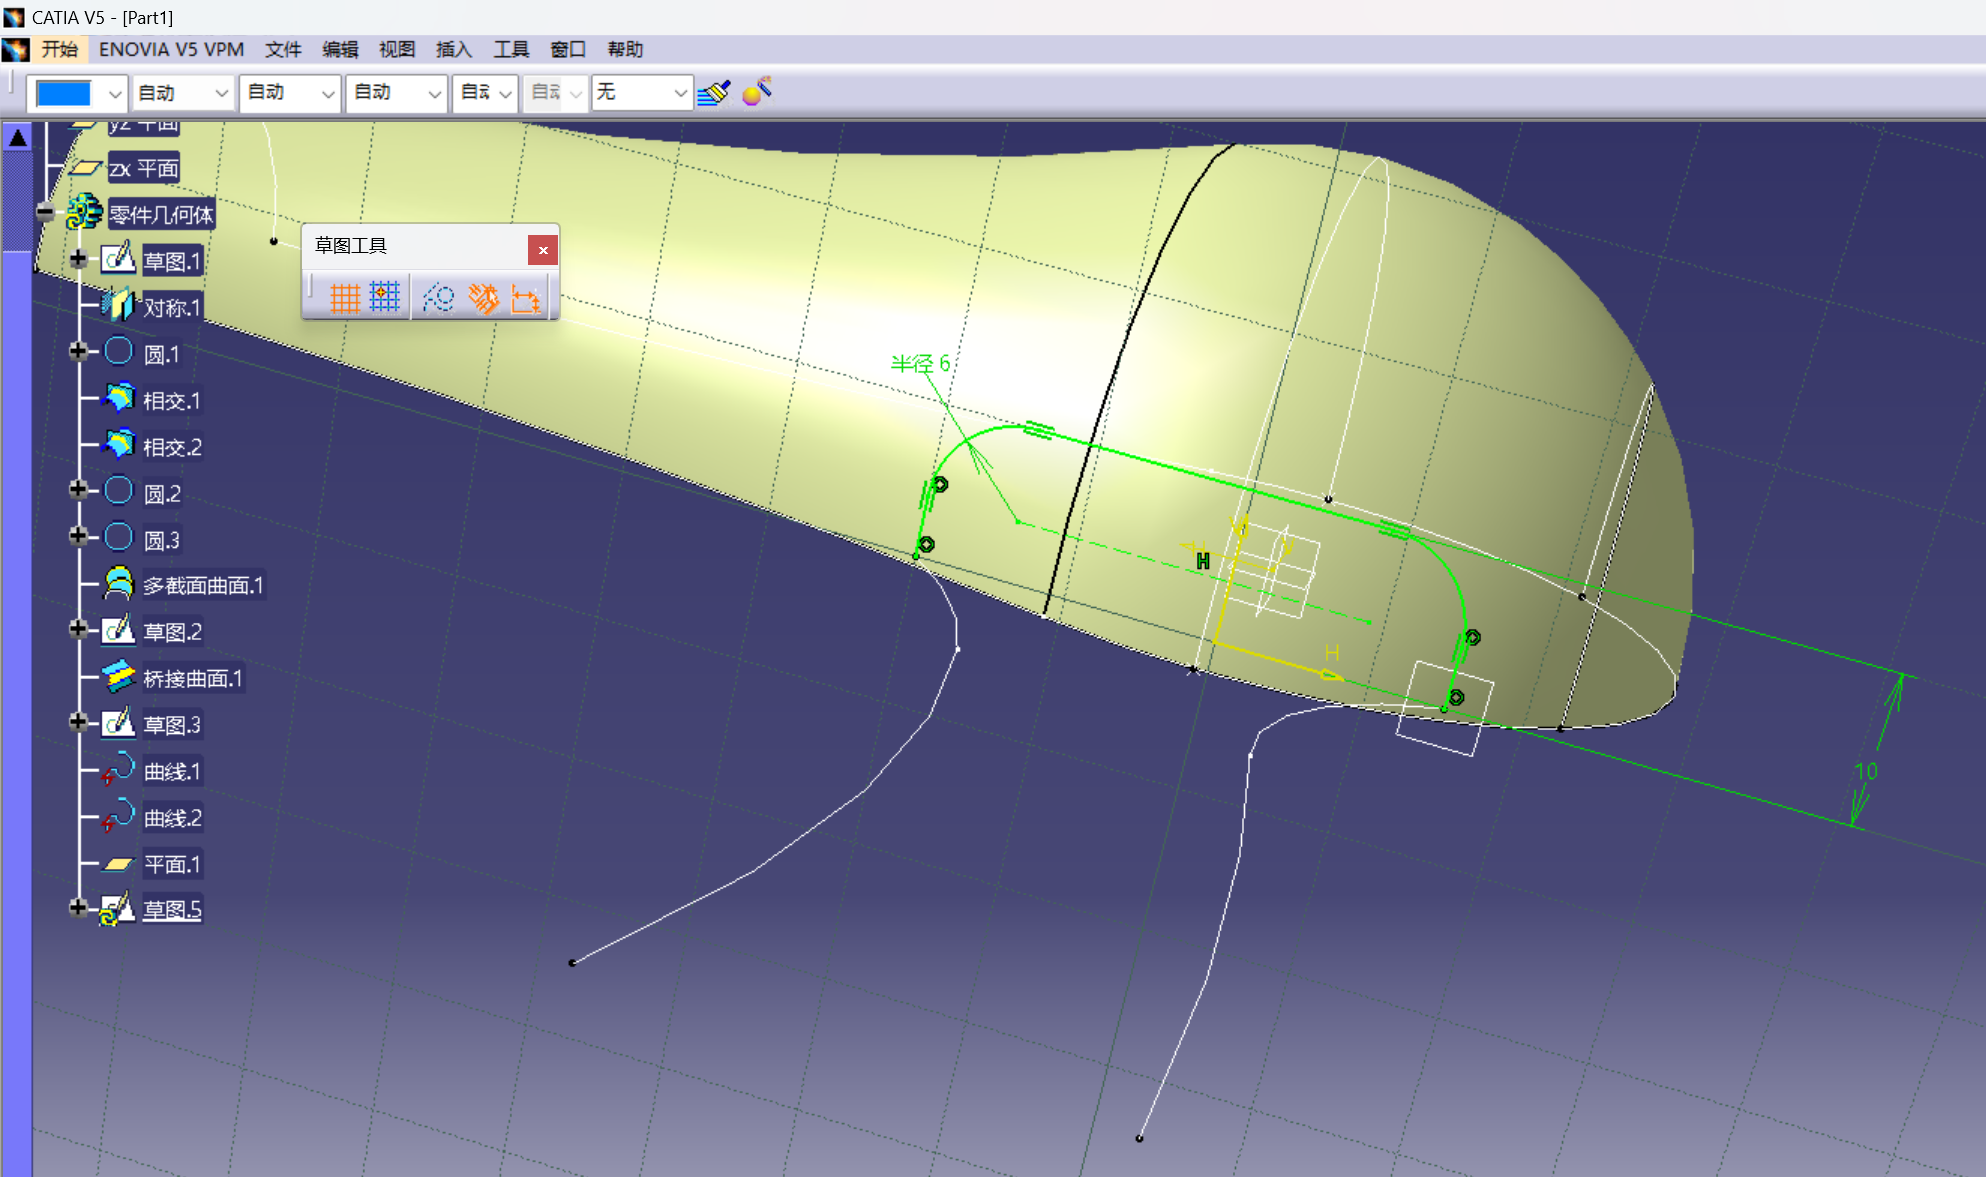The image size is (1986, 1177).
Task: Click the 多截面曲面.1 surface icon
Action: pyautogui.click(x=119, y=583)
